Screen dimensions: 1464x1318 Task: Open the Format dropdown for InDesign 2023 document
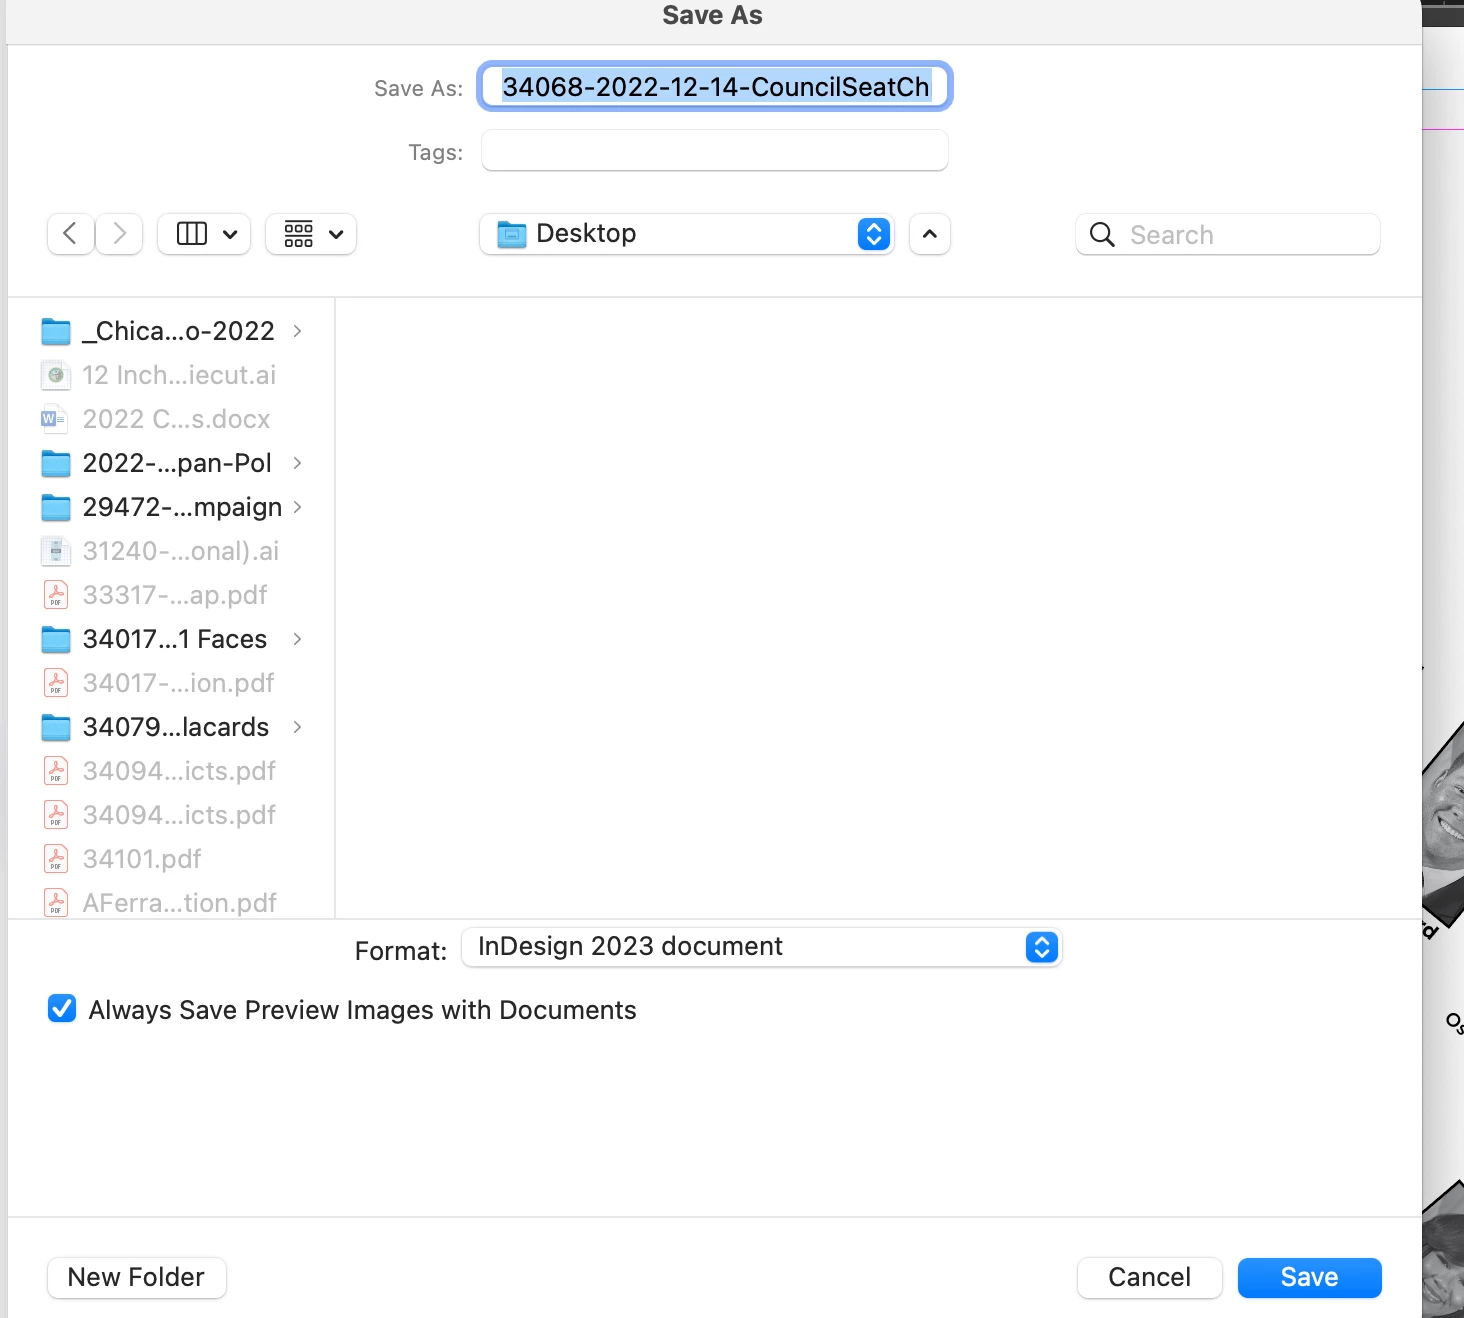(x=761, y=947)
